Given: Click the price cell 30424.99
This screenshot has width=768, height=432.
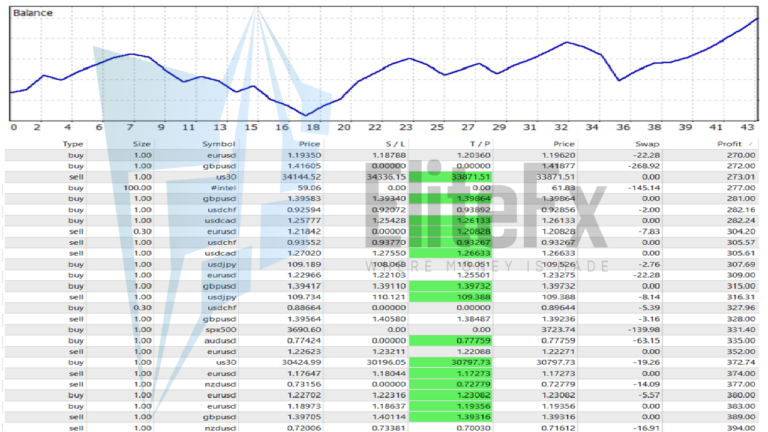Looking at the screenshot, I should click(x=301, y=363).
